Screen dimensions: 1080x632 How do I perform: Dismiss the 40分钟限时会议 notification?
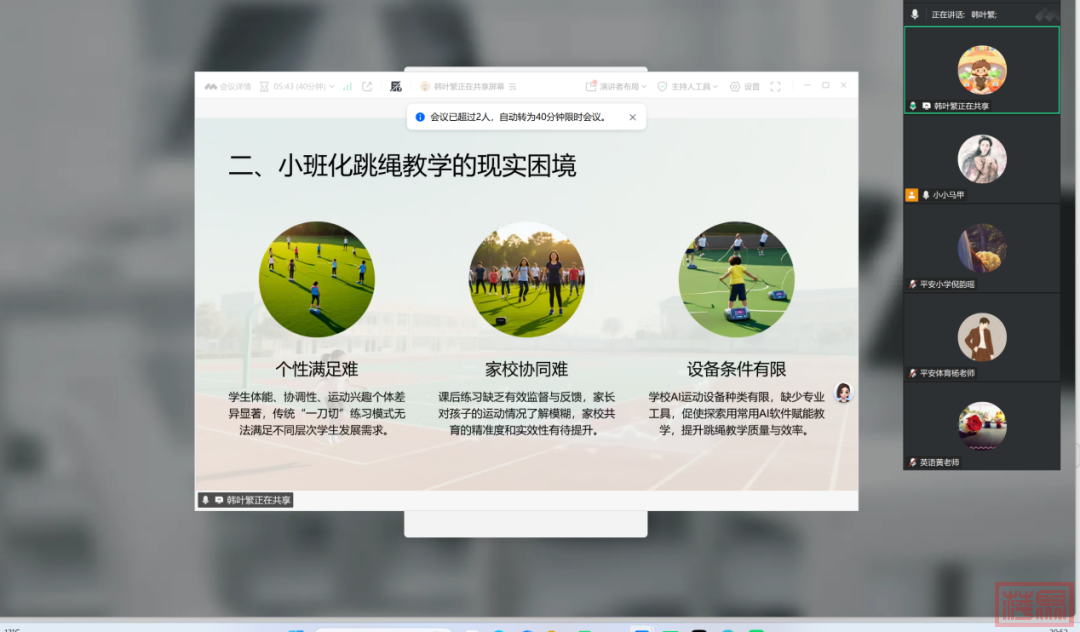tap(632, 117)
